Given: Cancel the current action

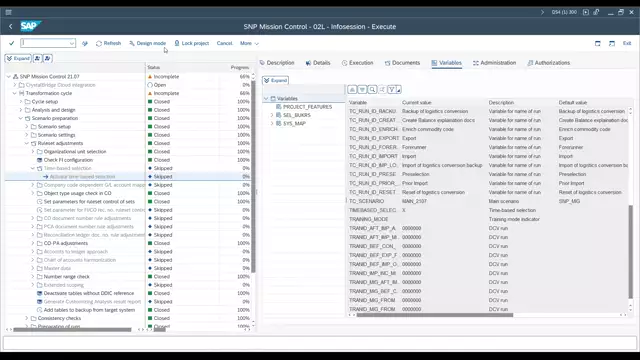Looking at the screenshot, I should tap(224, 43).
